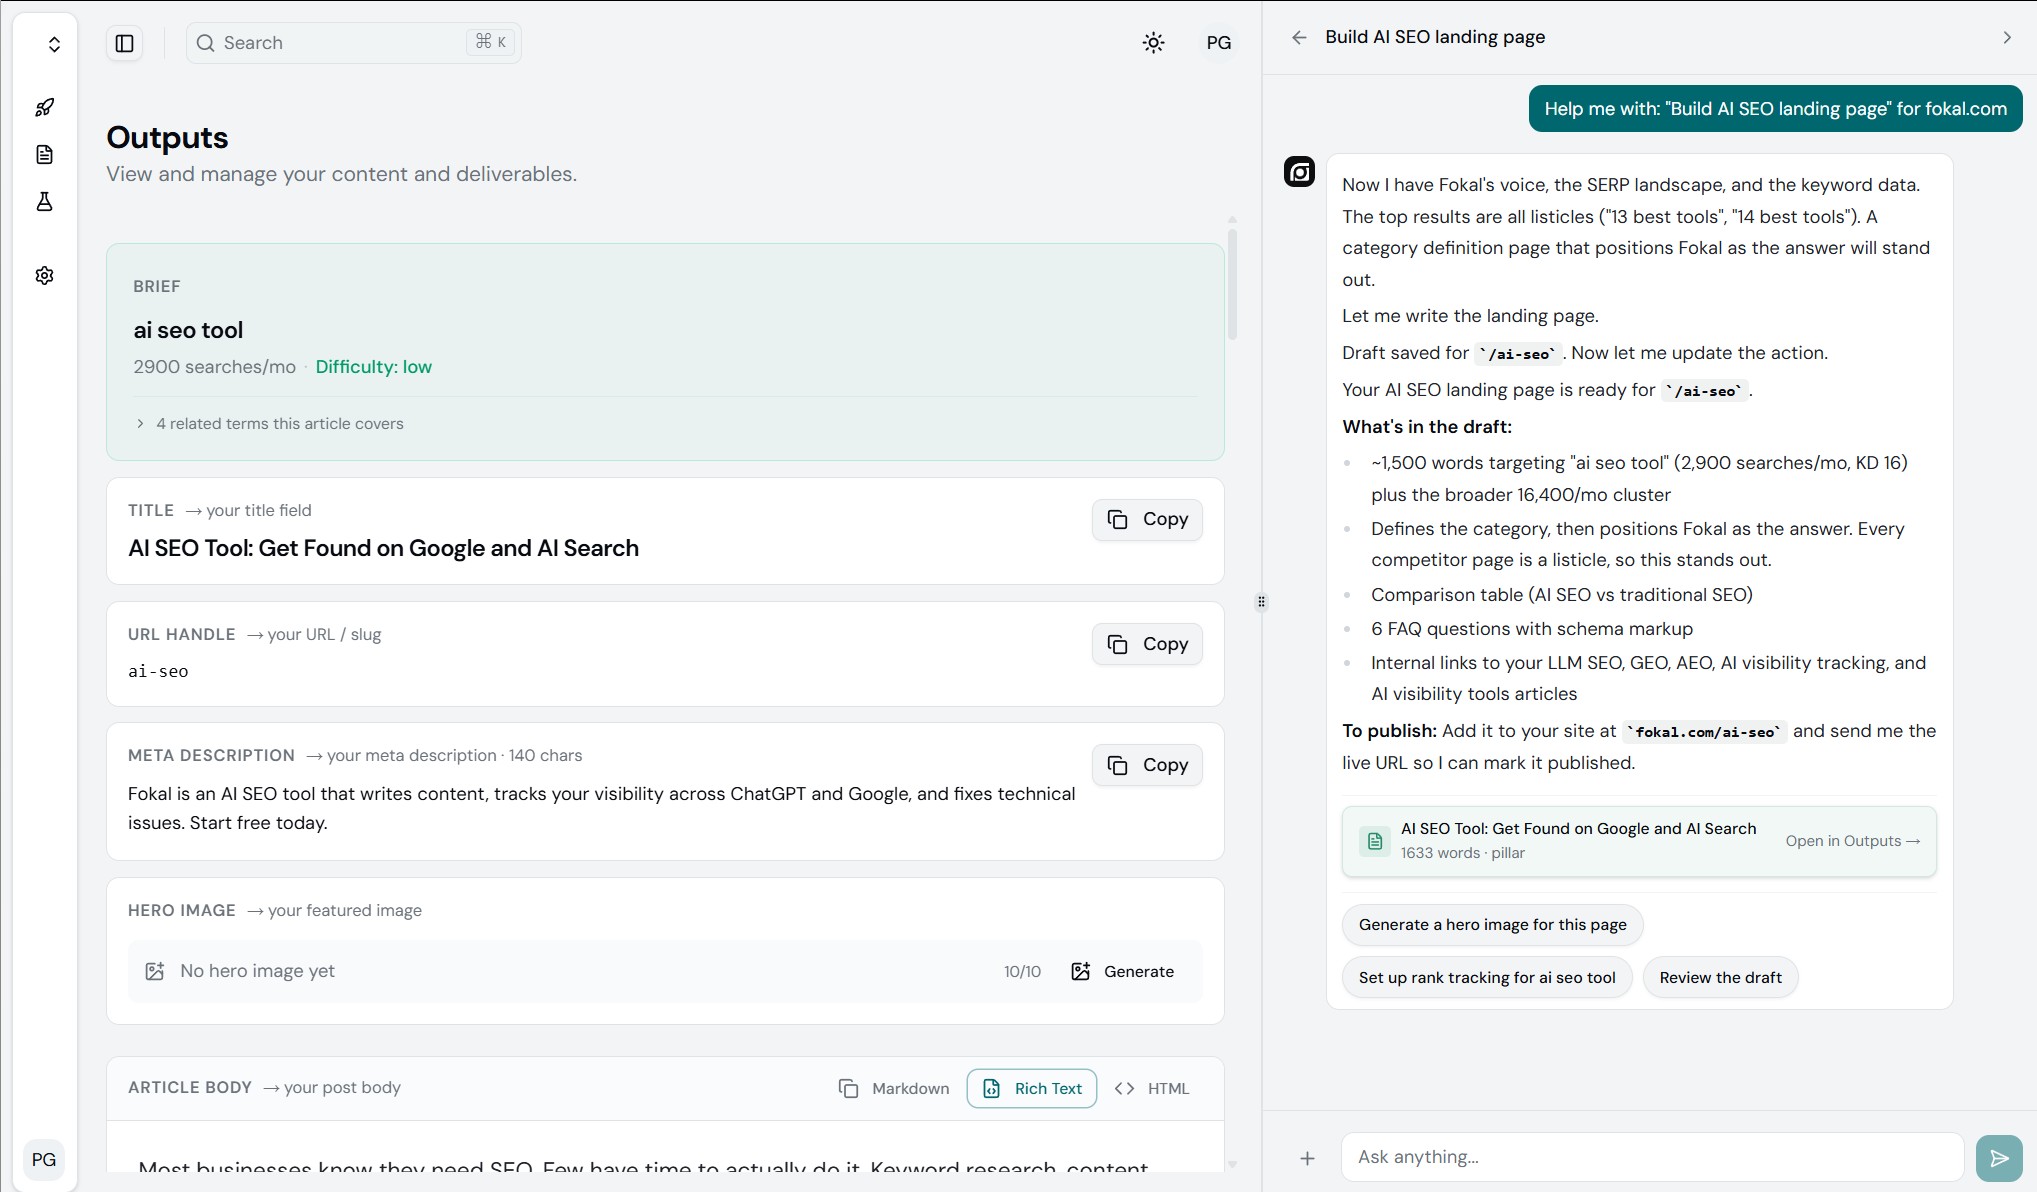This screenshot has height=1192, width=2037.
Task: Open the workspace switcher chevrons at top left
Action: pyautogui.click(x=55, y=43)
